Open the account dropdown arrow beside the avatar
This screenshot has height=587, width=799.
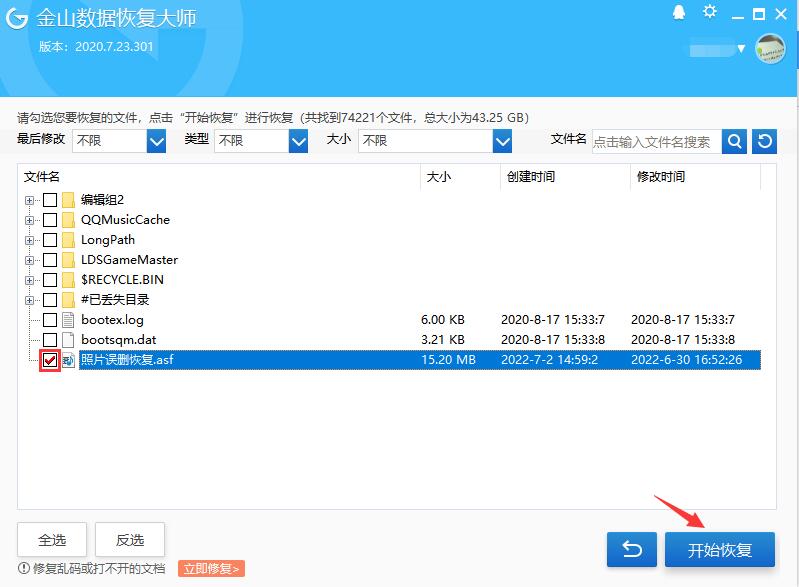pos(741,49)
